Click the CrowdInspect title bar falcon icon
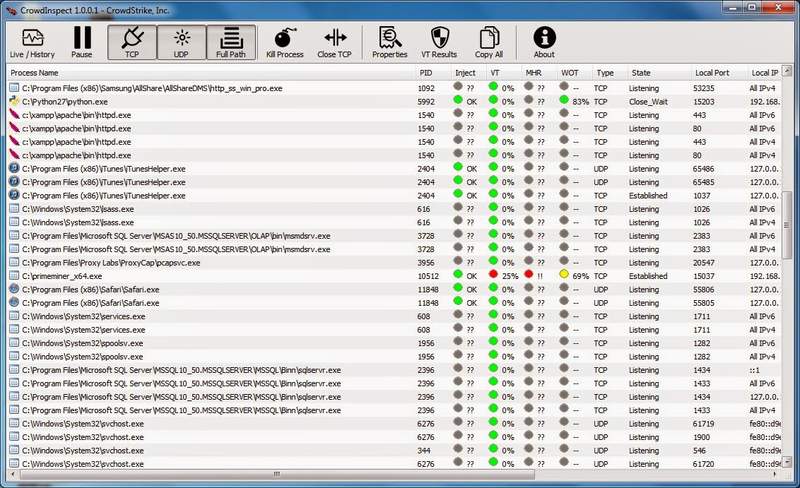The width and height of the screenshot is (800, 488). [x=12, y=10]
